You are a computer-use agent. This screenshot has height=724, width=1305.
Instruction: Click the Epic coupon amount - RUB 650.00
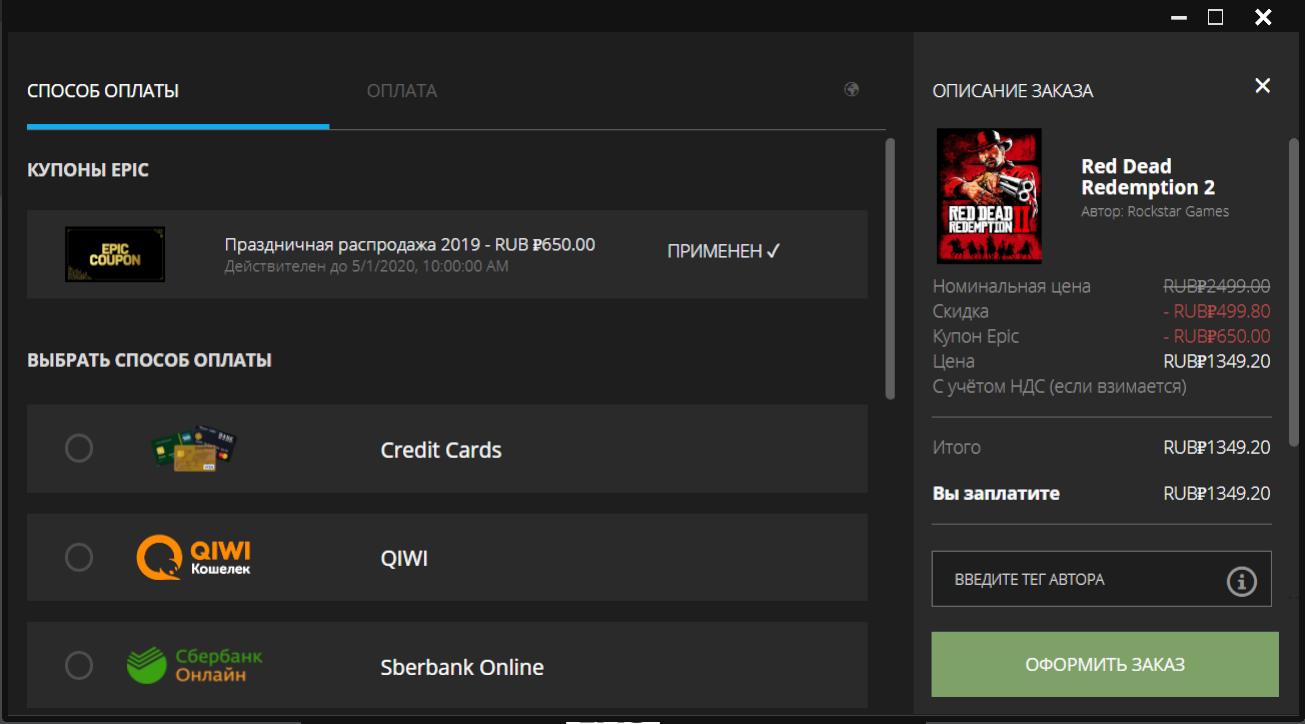[x=1217, y=336]
